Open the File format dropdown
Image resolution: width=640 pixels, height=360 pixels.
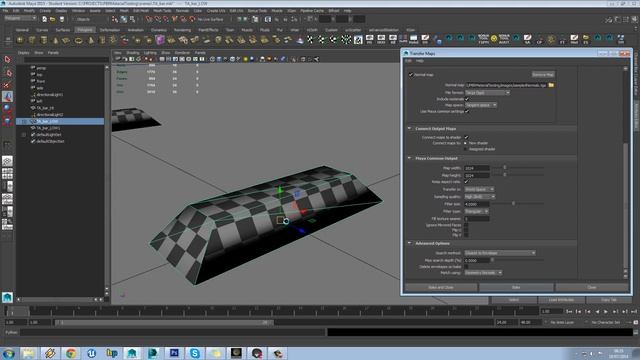[x=487, y=93]
